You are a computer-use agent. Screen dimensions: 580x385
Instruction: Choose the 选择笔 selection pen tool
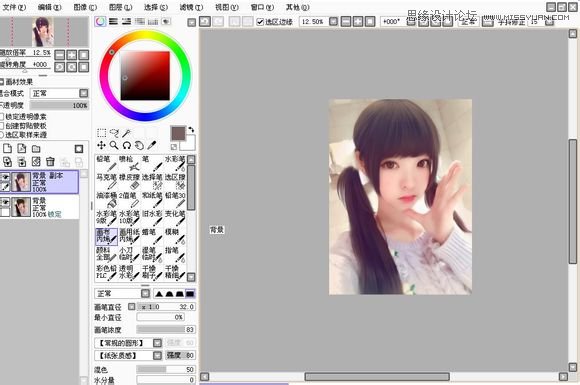click(152, 181)
